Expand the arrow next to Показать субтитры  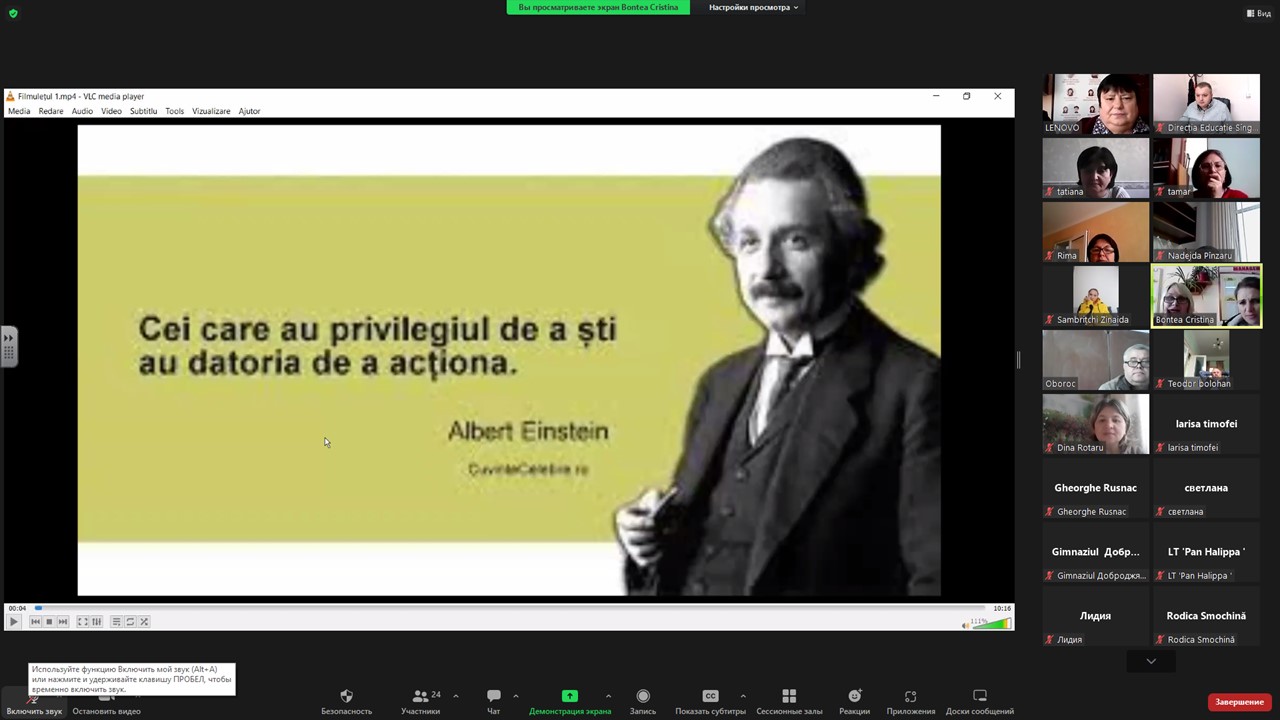pyautogui.click(x=742, y=696)
